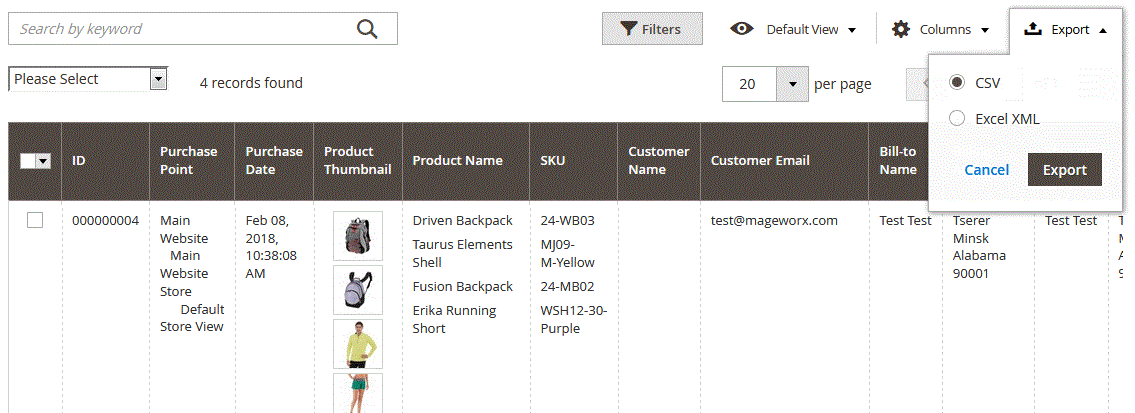Click the Minsk Alabama address cell
Screen dimensions: 1135x413
[979, 247]
